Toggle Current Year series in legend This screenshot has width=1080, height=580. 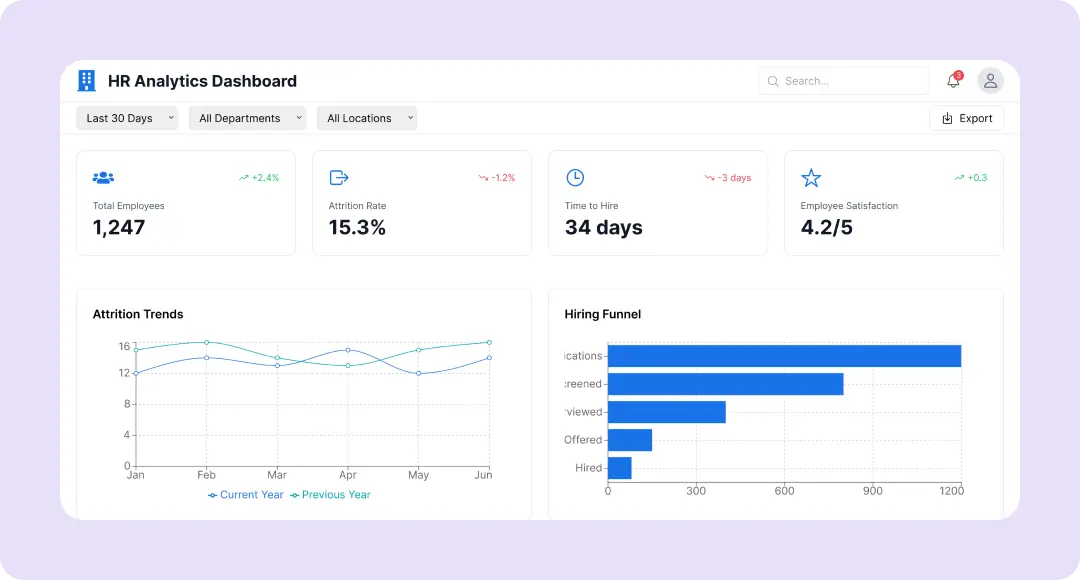[x=246, y=495]
